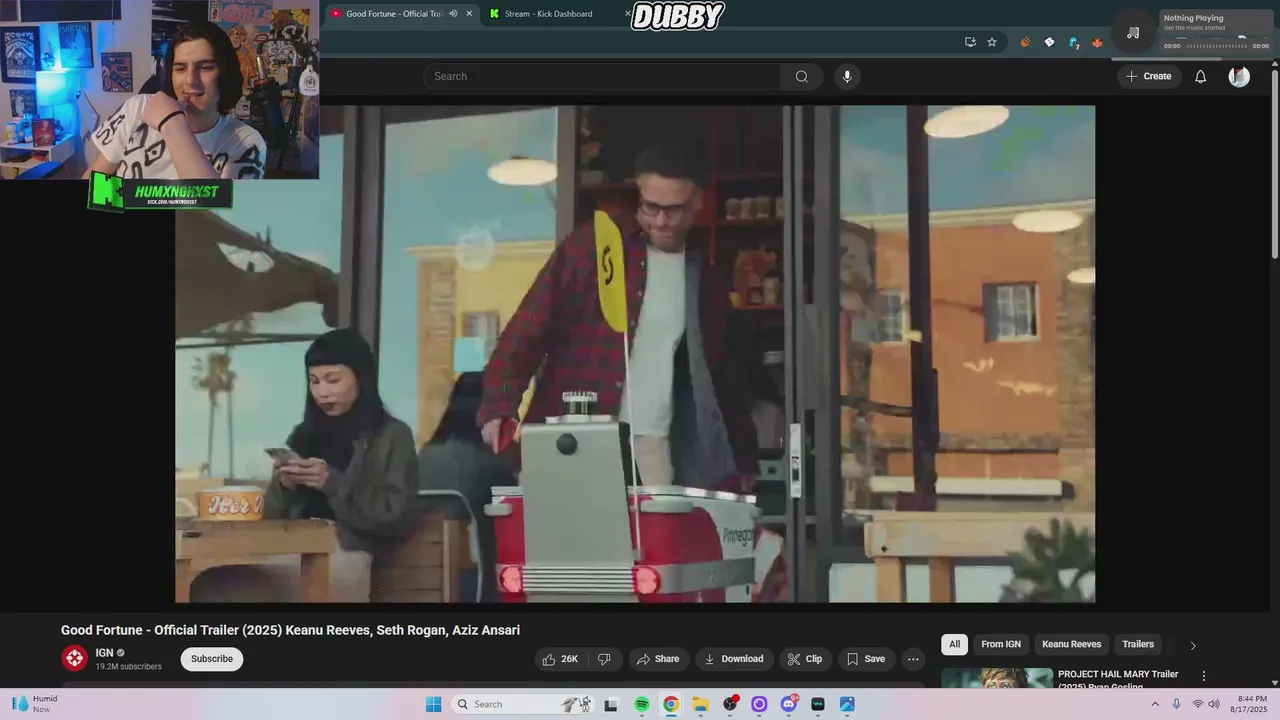Dislike the video with thumbs down
This screenshot has width=1280, height=720.
(604, 659)
